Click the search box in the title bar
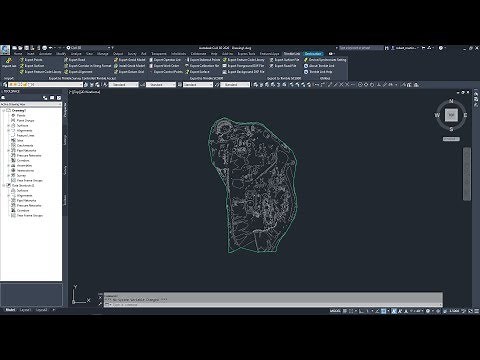 (361, 48)
